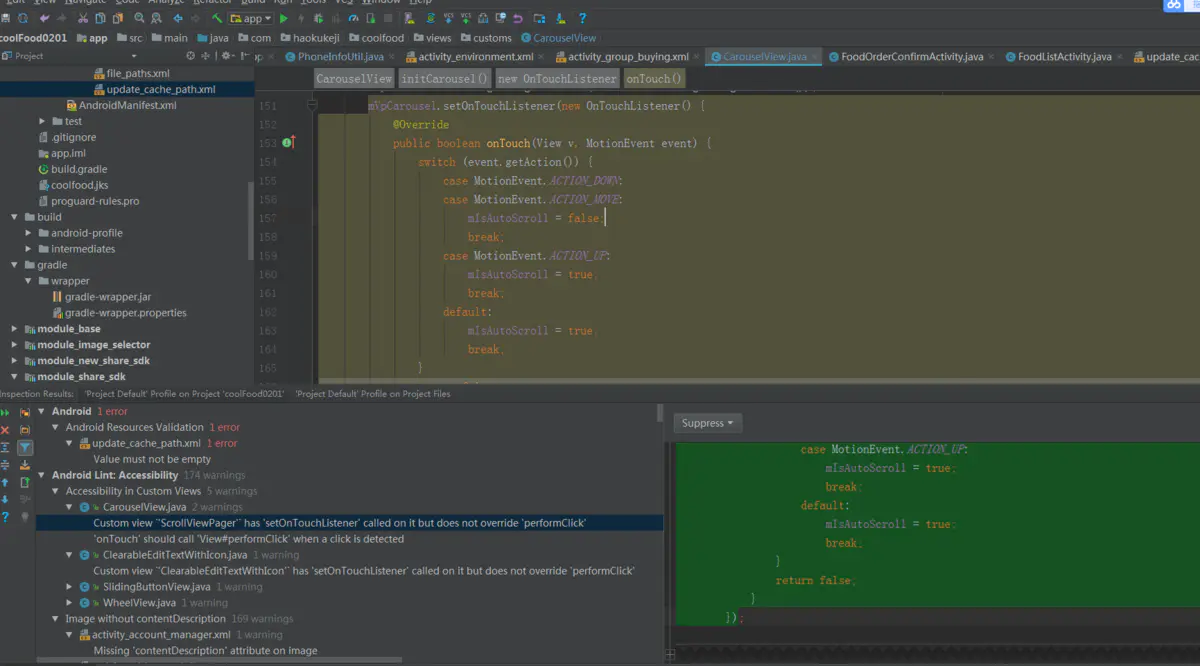The height and width of the screenshot is (666, 1200).
Task: Click the Synchronize toolbar icon
Action: tap(25, 18)
